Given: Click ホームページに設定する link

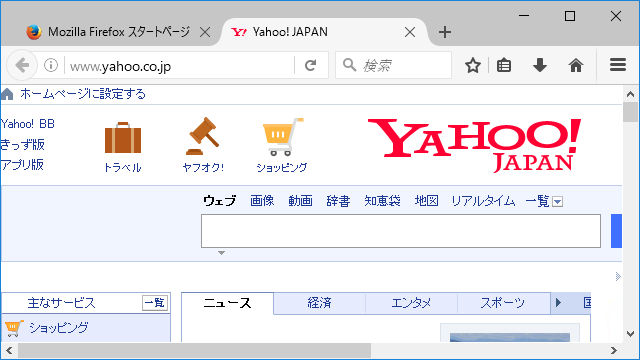Looking at the screenshot, I should 83,94.
